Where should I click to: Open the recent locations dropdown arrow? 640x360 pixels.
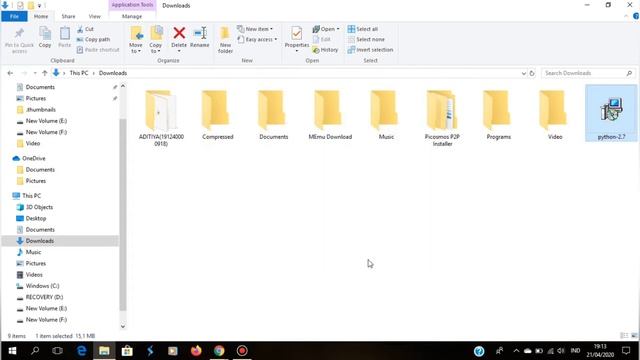[35, 73]
